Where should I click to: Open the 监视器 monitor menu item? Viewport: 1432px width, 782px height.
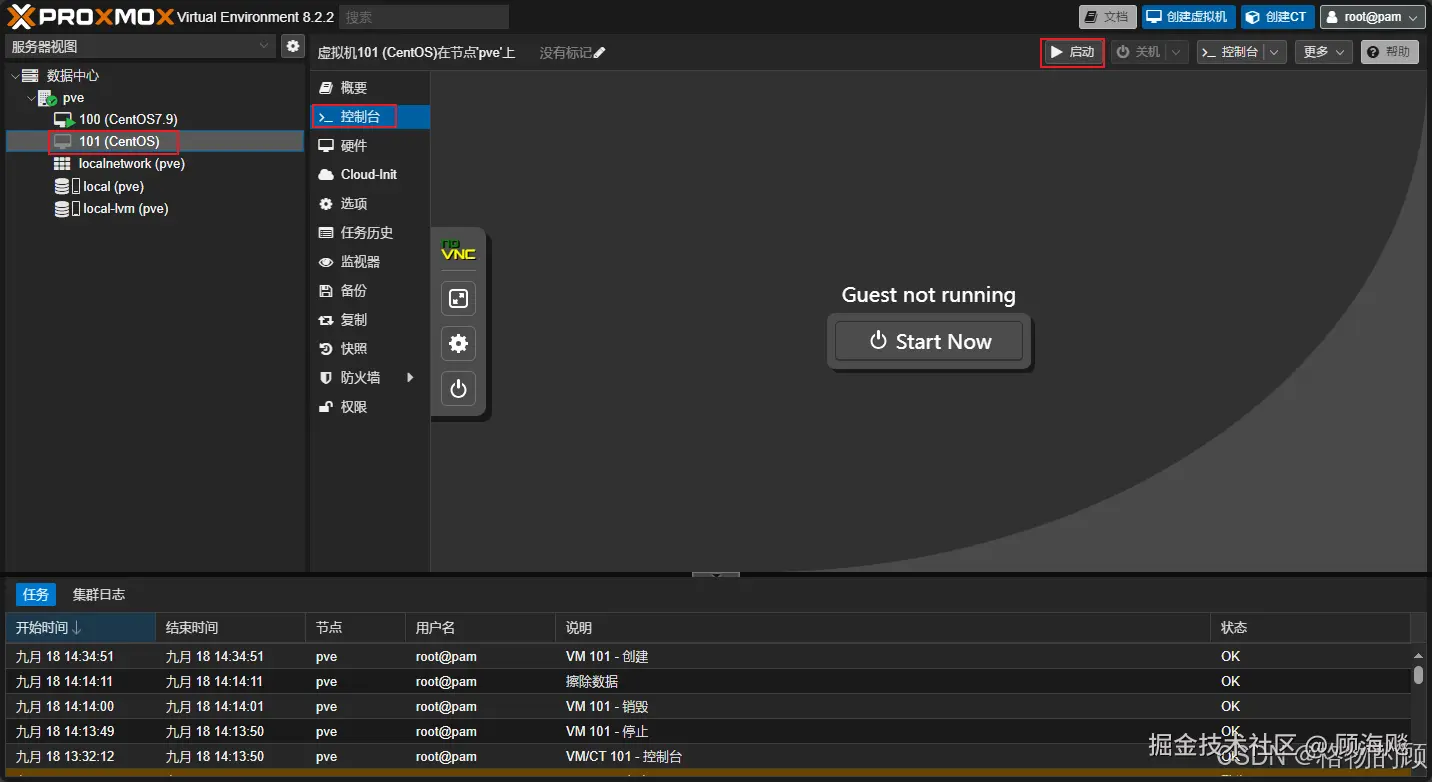pos(370,261)
